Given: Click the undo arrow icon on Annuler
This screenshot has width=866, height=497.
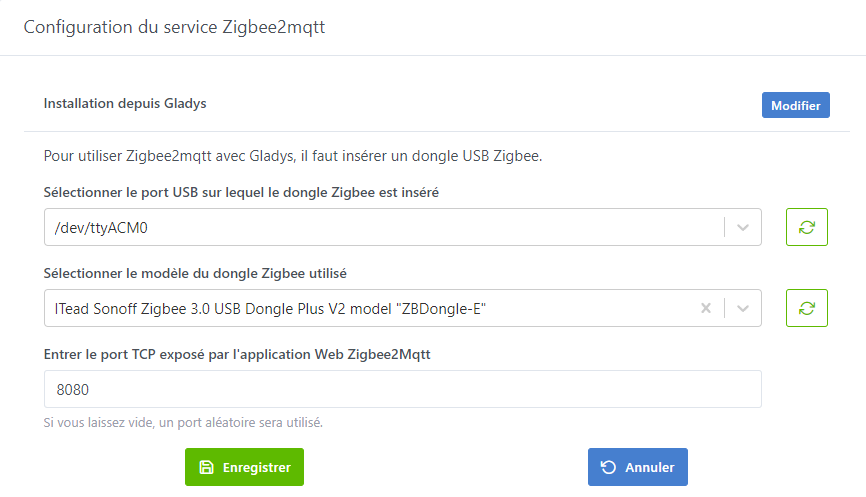Looking at the screenshot, I should pos(609,467).
